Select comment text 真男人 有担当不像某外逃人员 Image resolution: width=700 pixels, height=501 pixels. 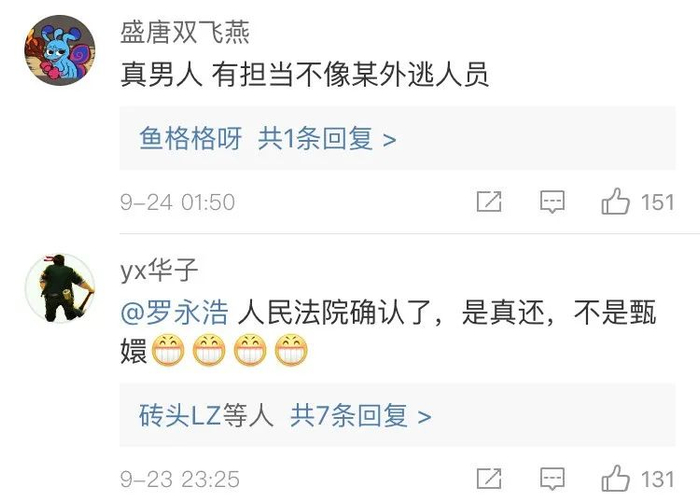pyautogui.click(x=305, y=74)
